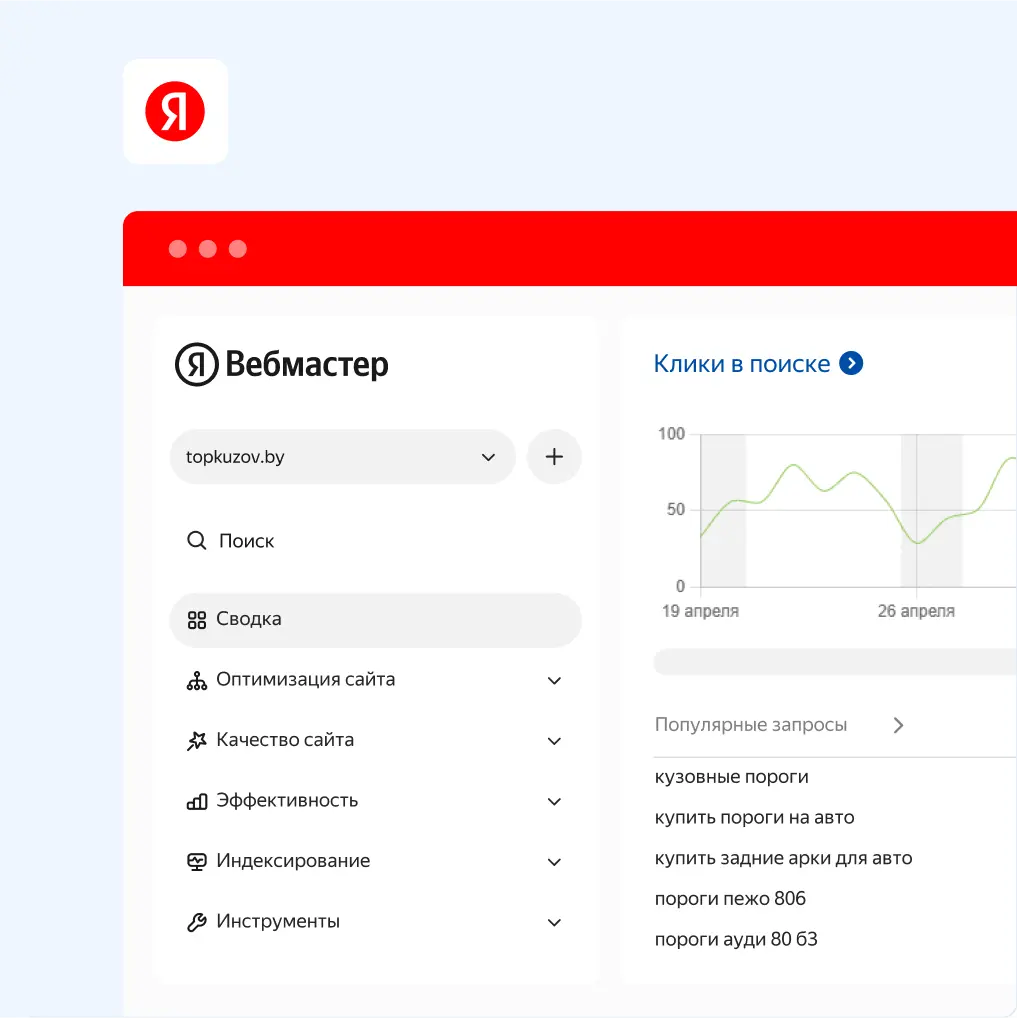The width and height of the screenshot is (1017, 1018).
Task: Expand the Оптимизация сайта section
Action: coord(554,679)
